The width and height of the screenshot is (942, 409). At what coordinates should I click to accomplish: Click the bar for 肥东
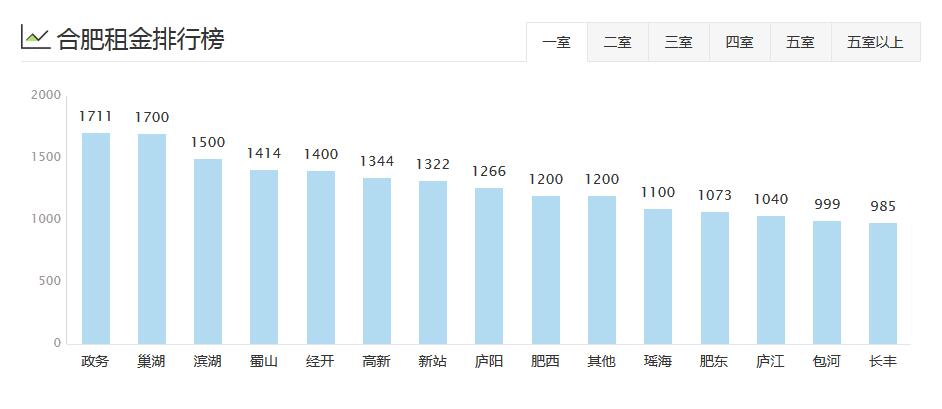(x=715, y=278)
